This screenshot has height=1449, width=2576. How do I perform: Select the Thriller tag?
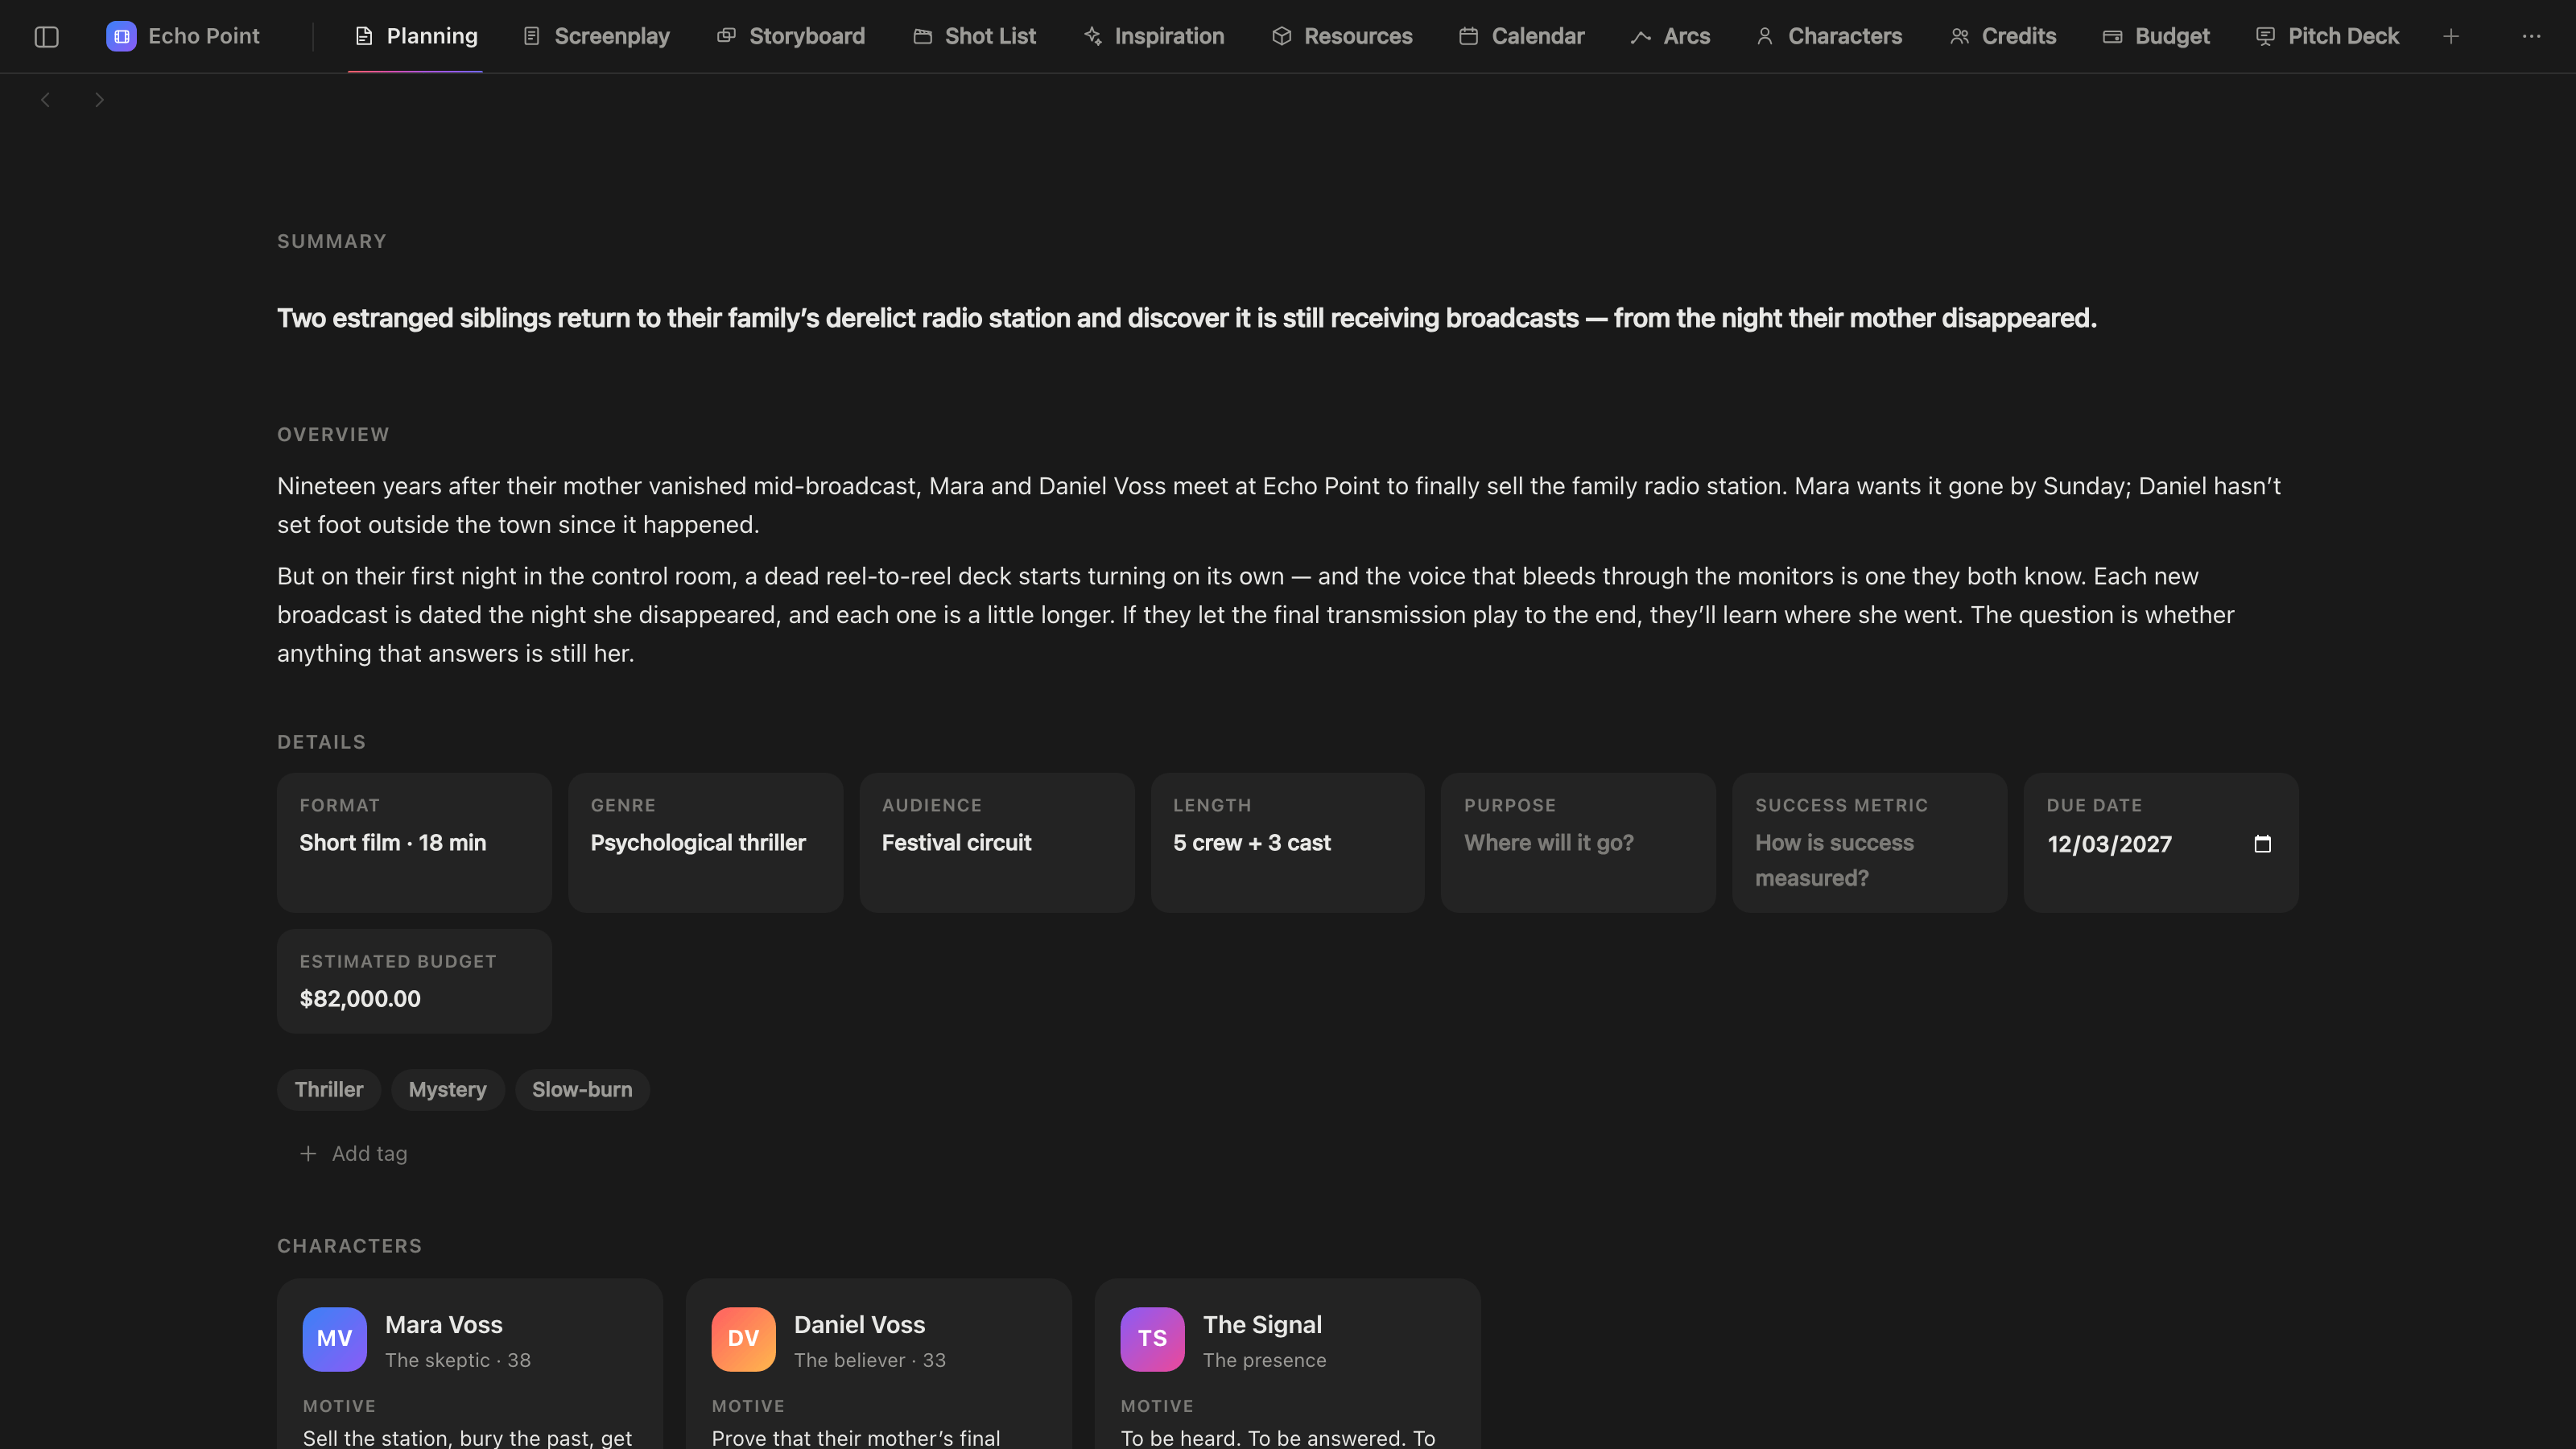point(329,1090)
